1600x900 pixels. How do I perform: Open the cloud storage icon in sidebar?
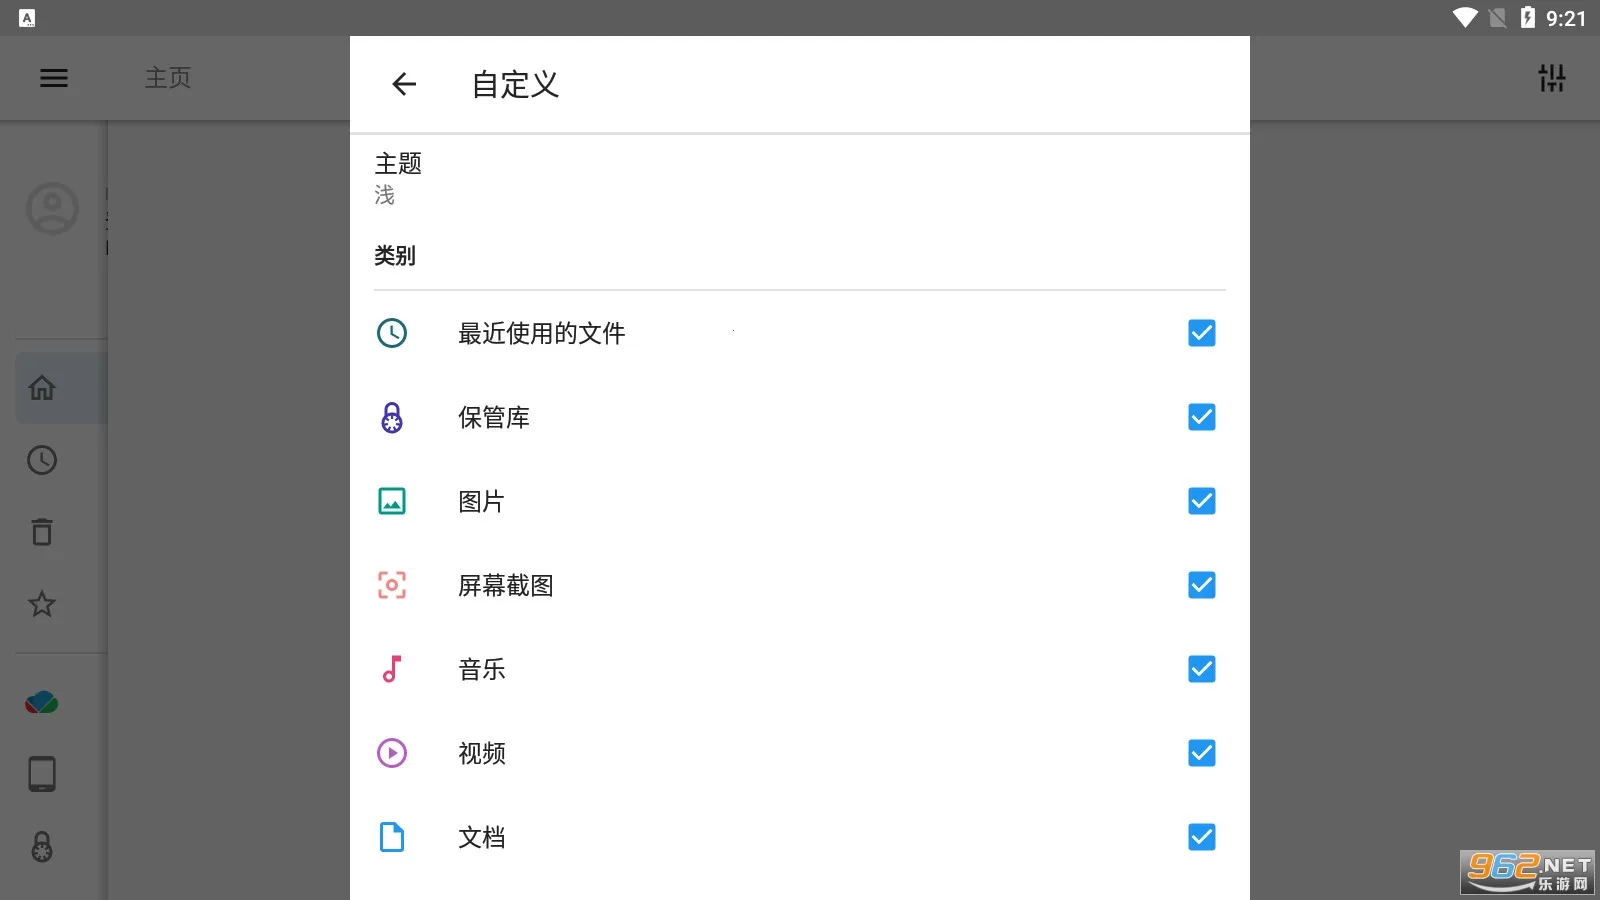(42, 703)
